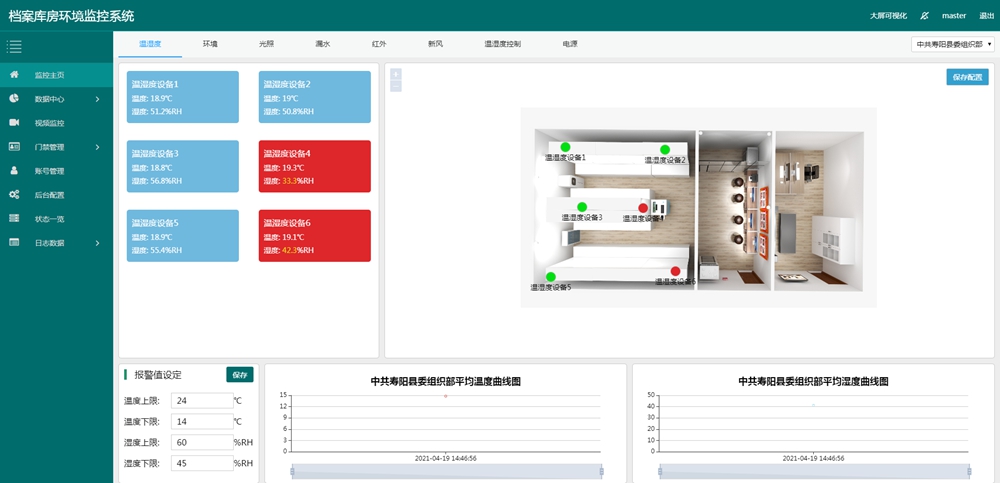Switch to the 电源 tab
The image size is (1000, 483).
point(570,44)
